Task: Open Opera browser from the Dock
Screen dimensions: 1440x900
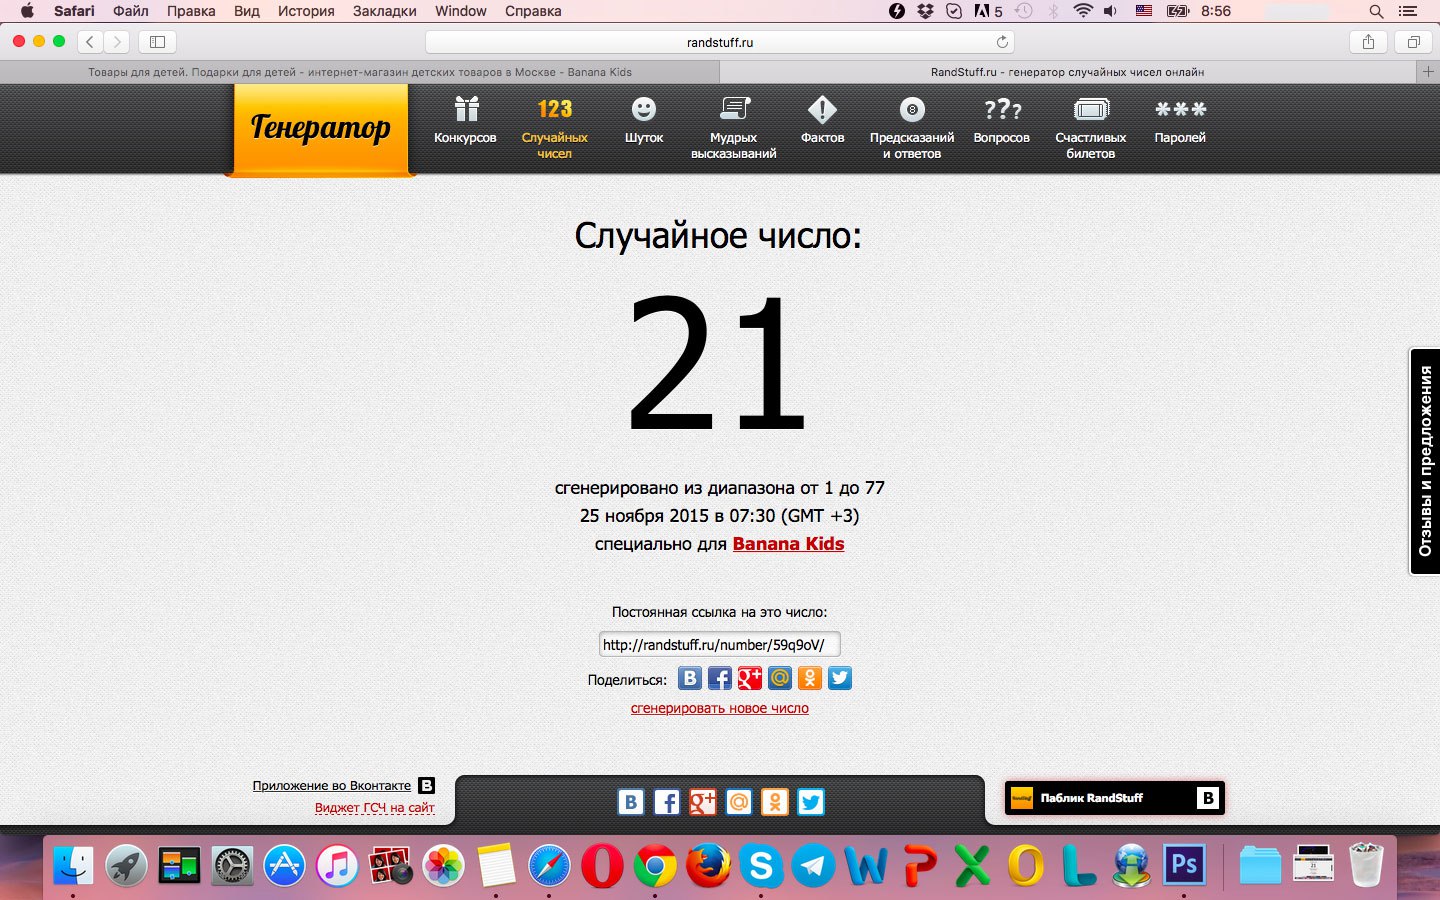Action: [602, 865]
